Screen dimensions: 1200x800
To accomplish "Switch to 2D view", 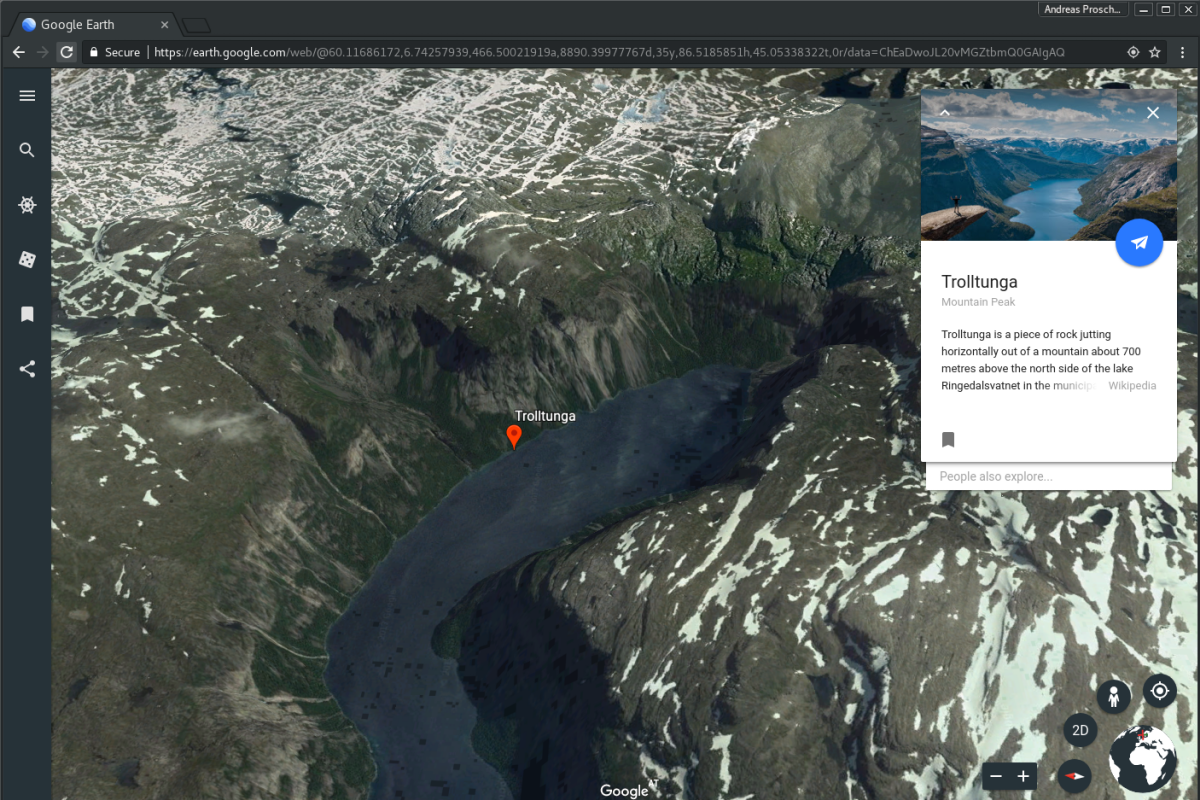I will point(1080,731).
